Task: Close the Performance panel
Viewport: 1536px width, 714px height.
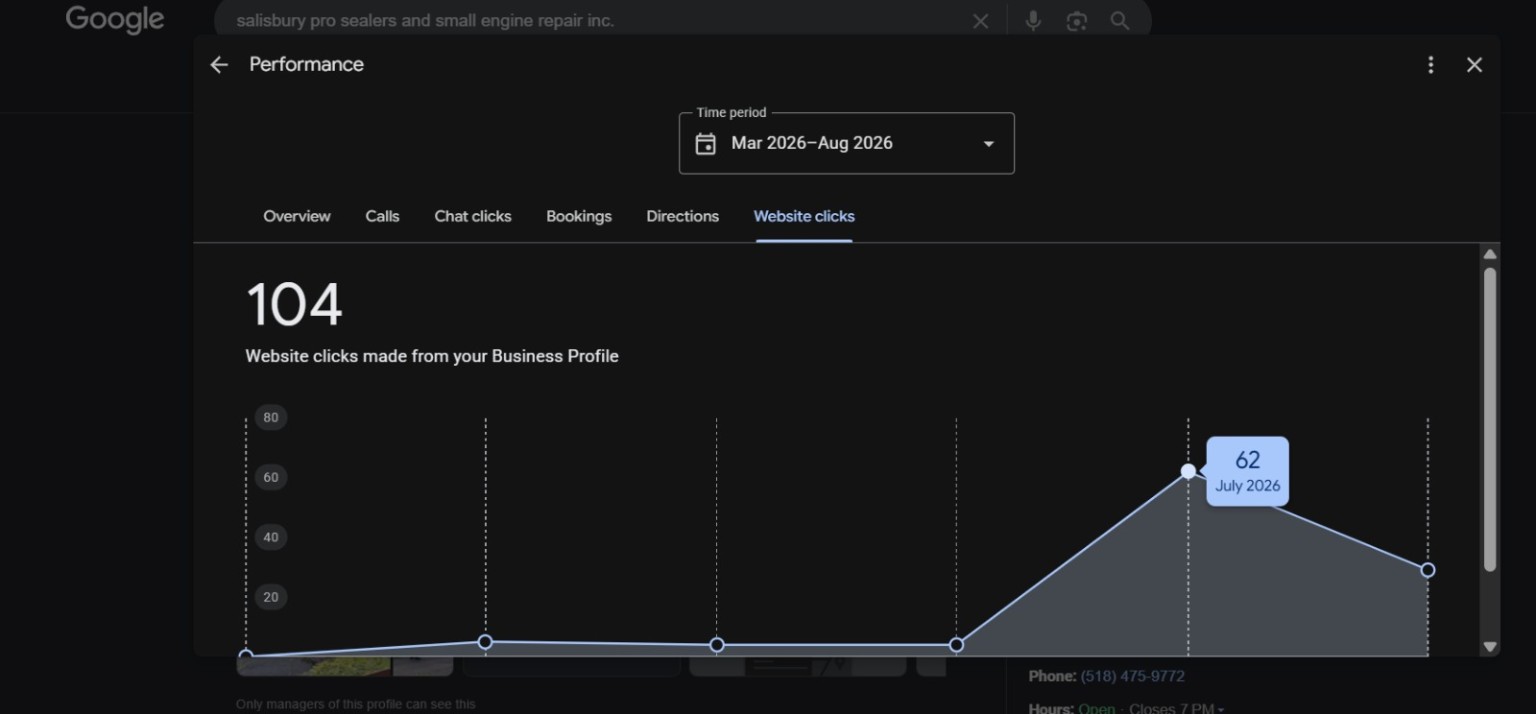Action: [x=1474, y=65]
